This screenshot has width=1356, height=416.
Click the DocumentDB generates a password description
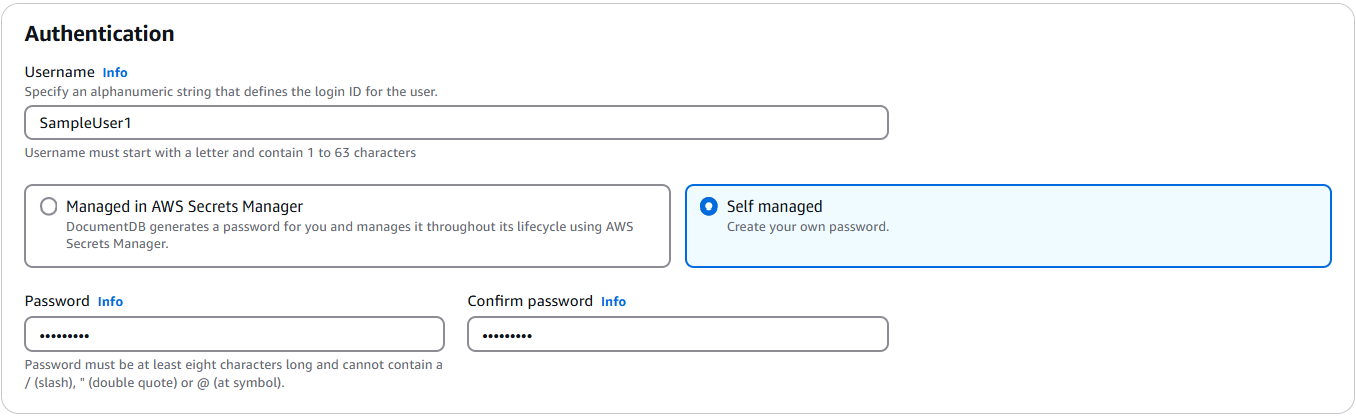click(x=349, y=226)
